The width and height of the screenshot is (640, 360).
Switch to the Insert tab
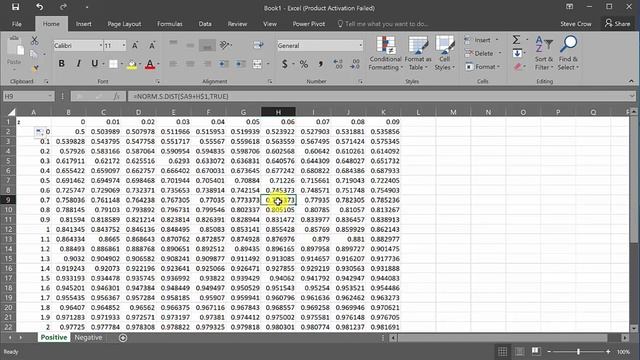[x=84, y=24]
